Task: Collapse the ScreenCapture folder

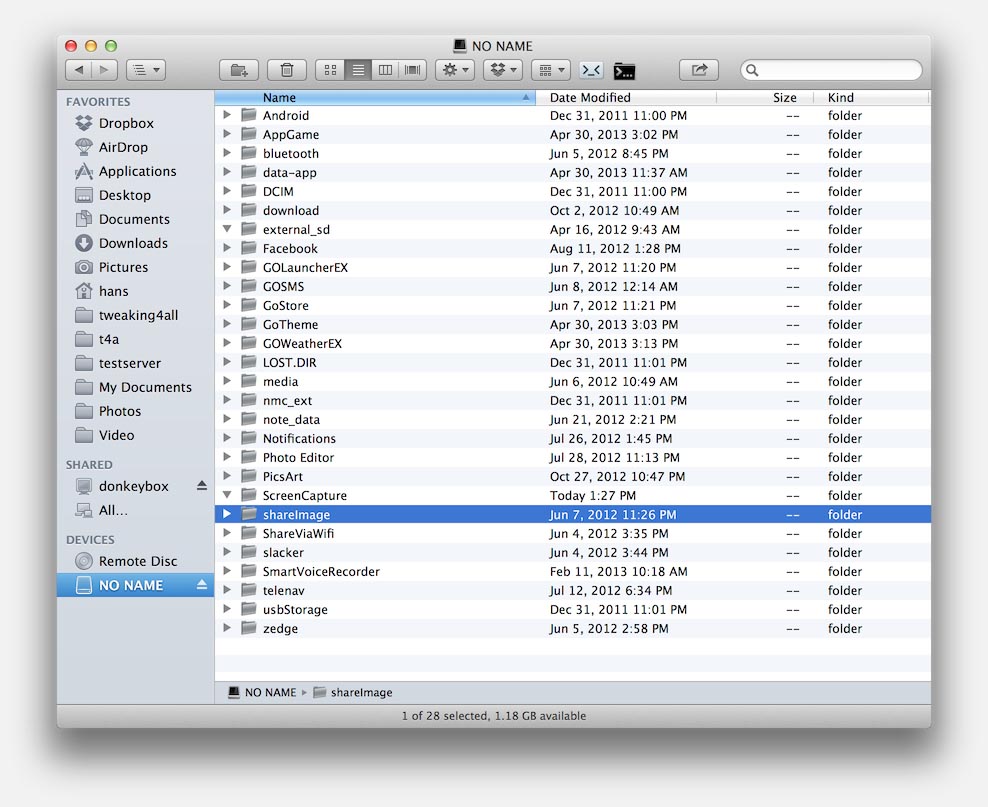Action: (x=227, y=495)
